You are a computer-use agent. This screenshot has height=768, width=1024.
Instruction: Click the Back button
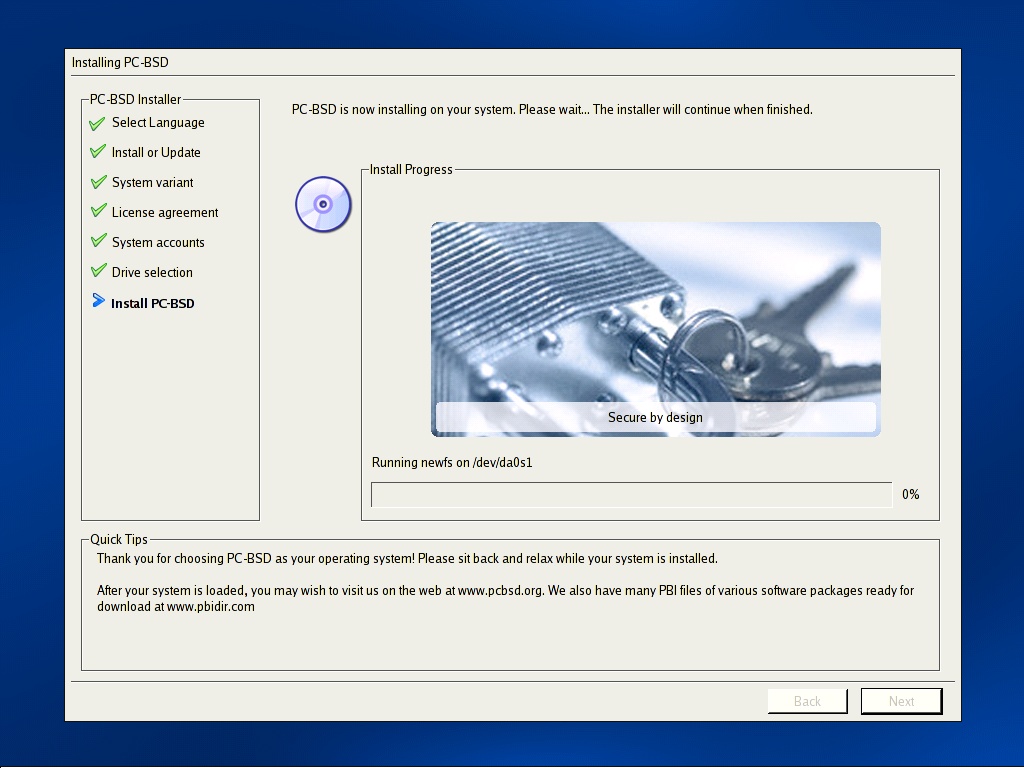coord(807,701)
